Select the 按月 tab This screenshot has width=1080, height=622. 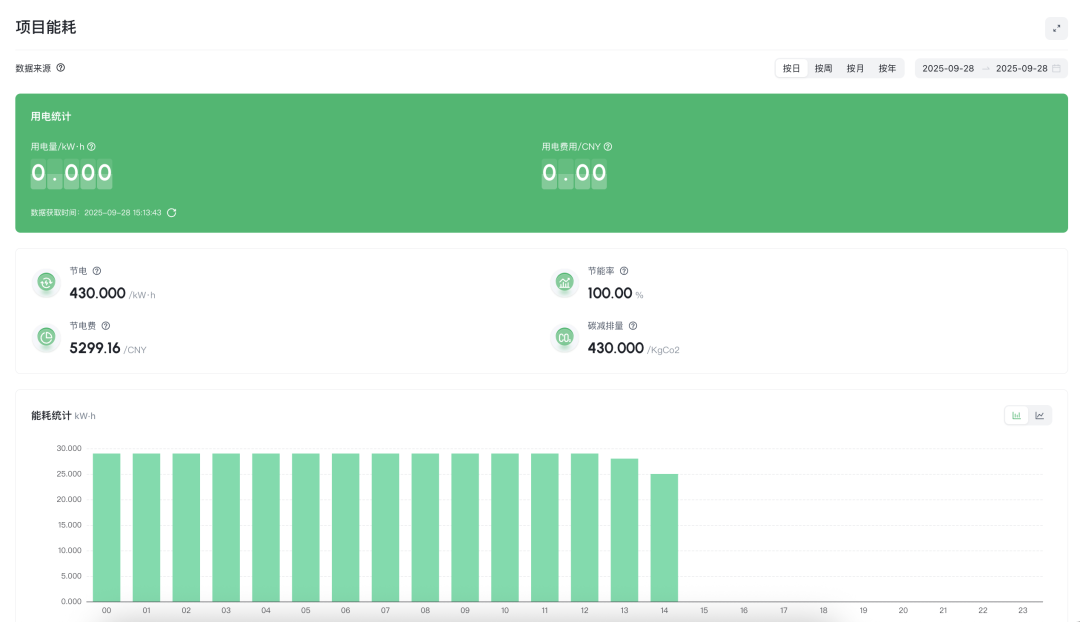point(855,68)
